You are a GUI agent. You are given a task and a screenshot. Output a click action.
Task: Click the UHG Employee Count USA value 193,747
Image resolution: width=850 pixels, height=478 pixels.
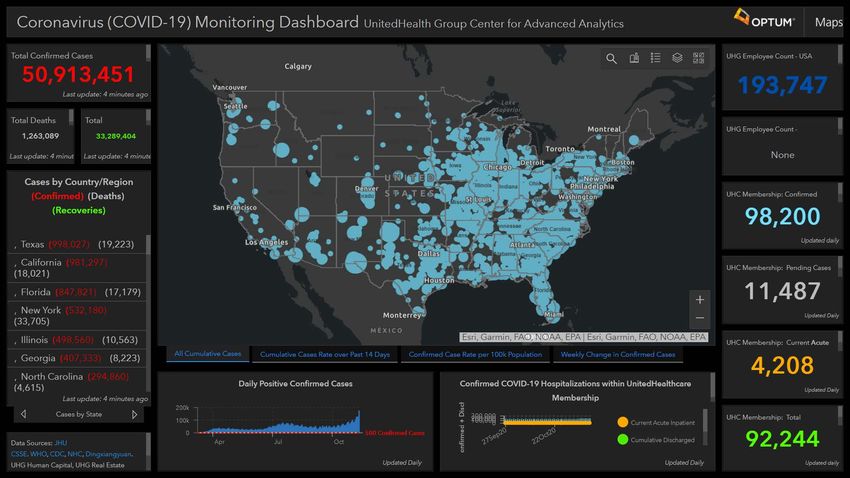(x=782, y=85)
